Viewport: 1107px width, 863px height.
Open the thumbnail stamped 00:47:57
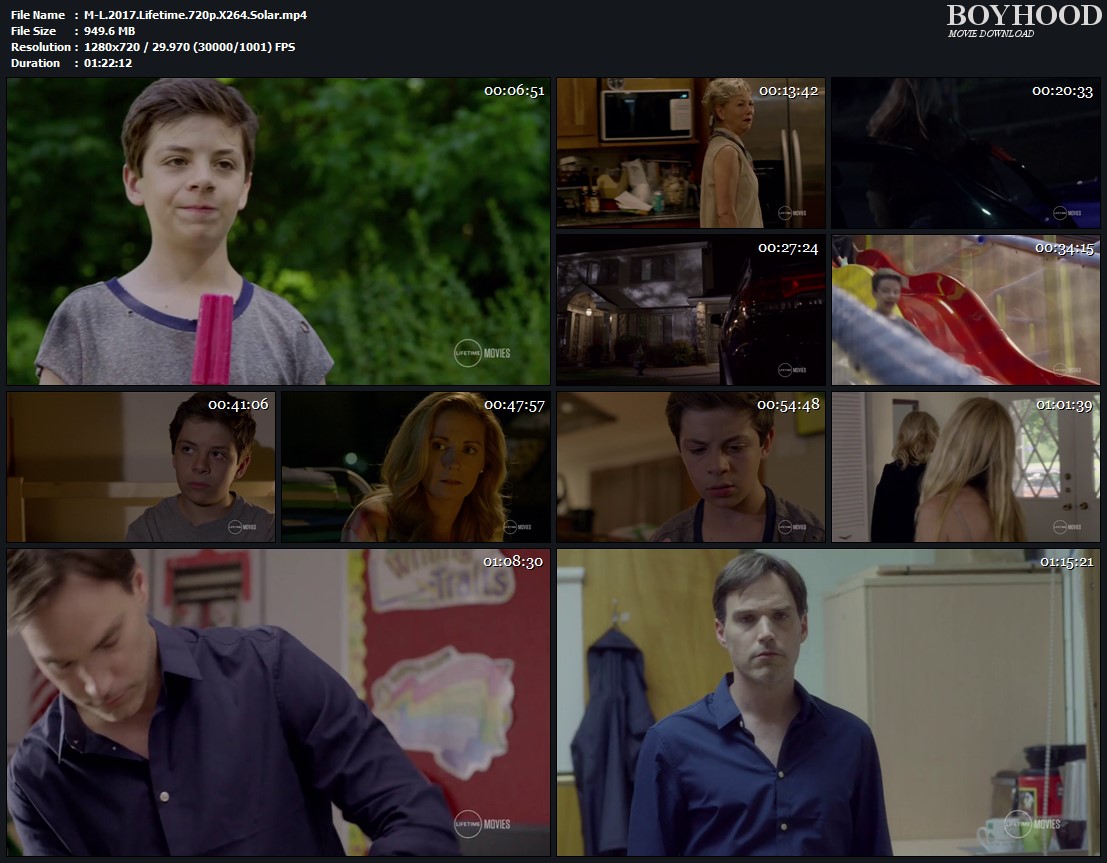[x=415, y=467]
